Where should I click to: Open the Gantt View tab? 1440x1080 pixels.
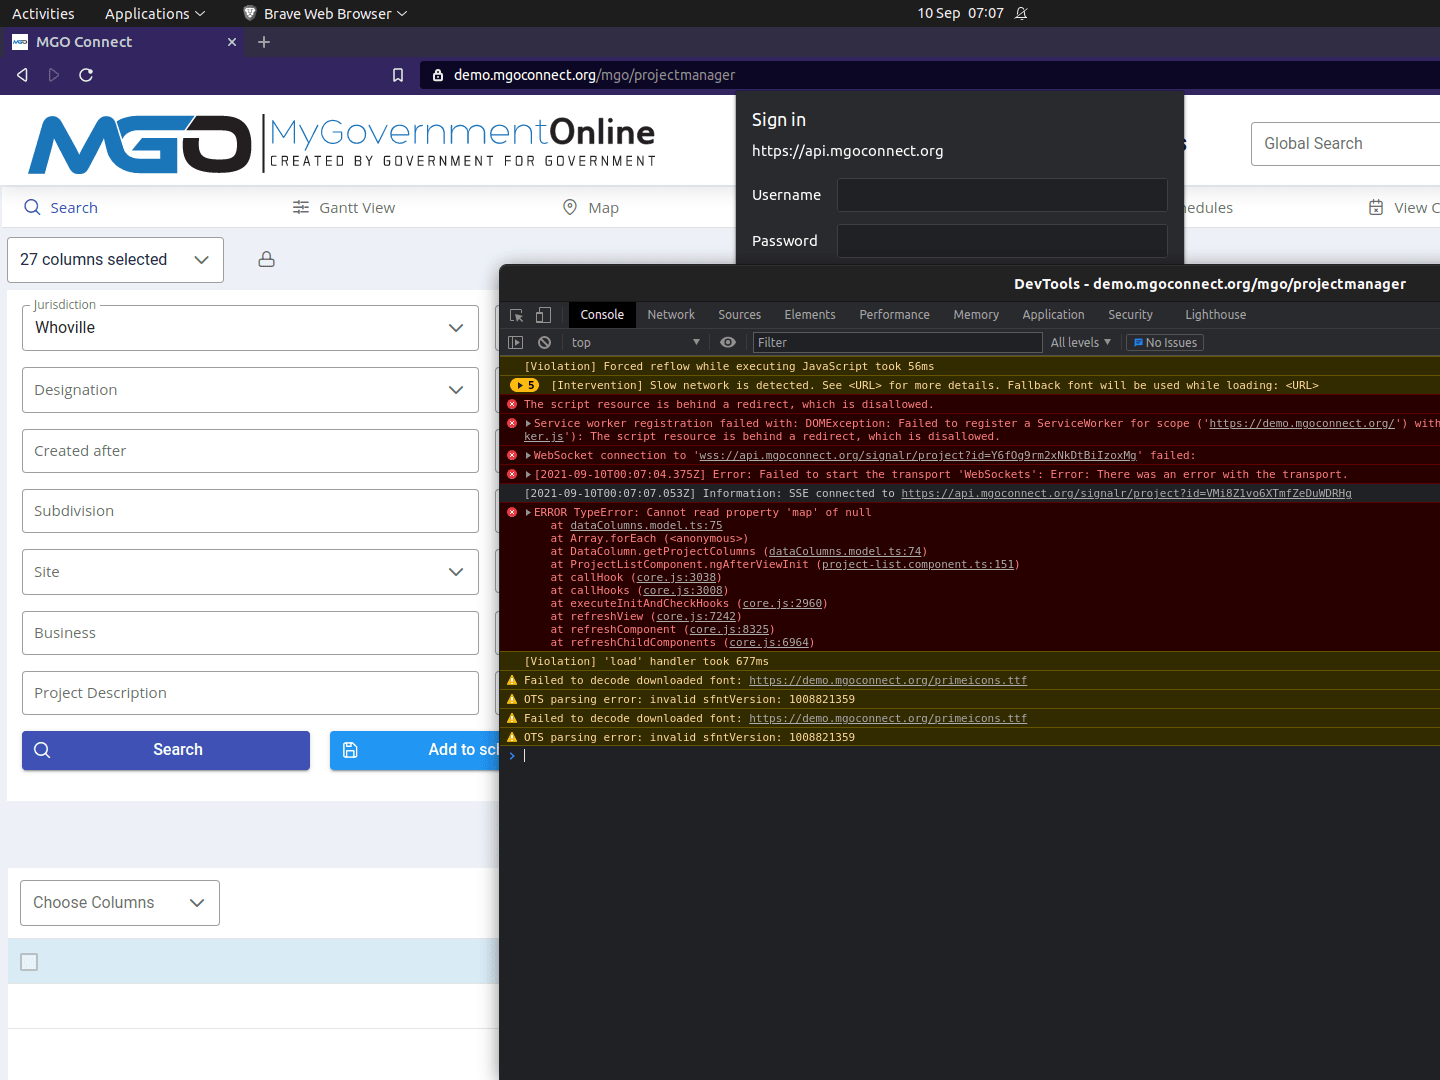344,208
